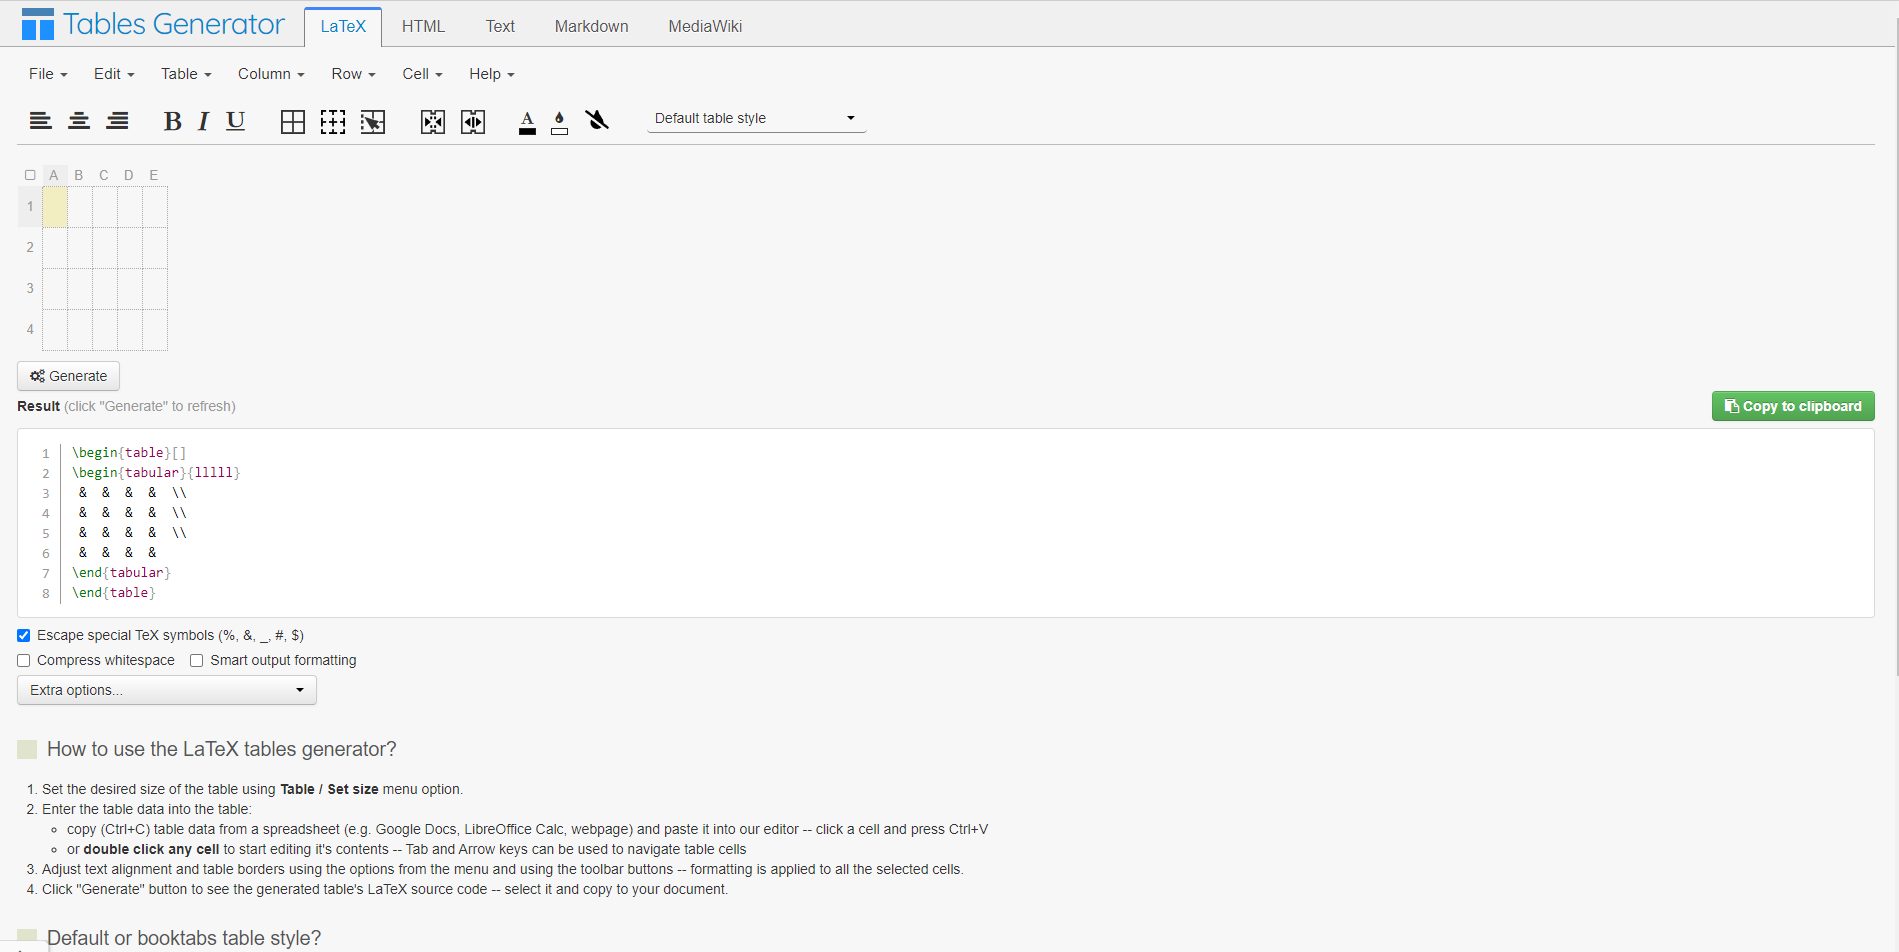1899x952 pixels.
Task: Click the Generate button
Action: 69,376
